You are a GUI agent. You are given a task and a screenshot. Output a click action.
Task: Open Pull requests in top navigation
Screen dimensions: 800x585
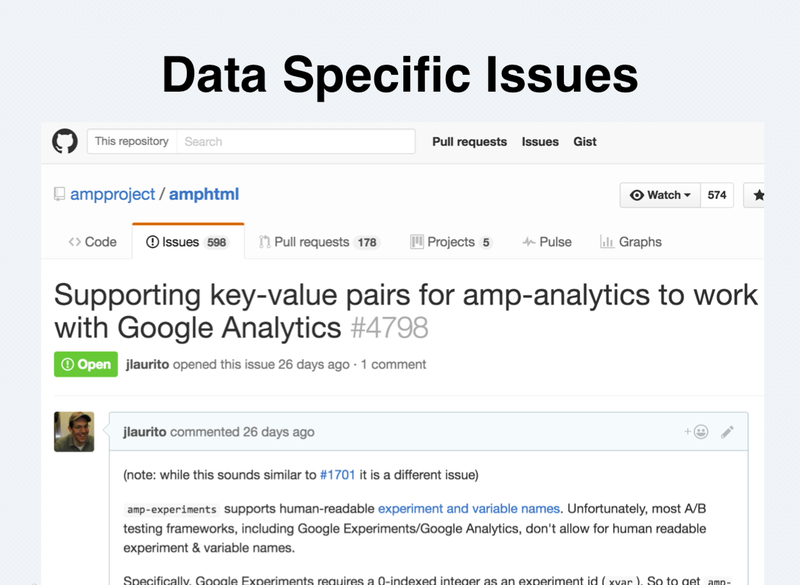[469, 142]
